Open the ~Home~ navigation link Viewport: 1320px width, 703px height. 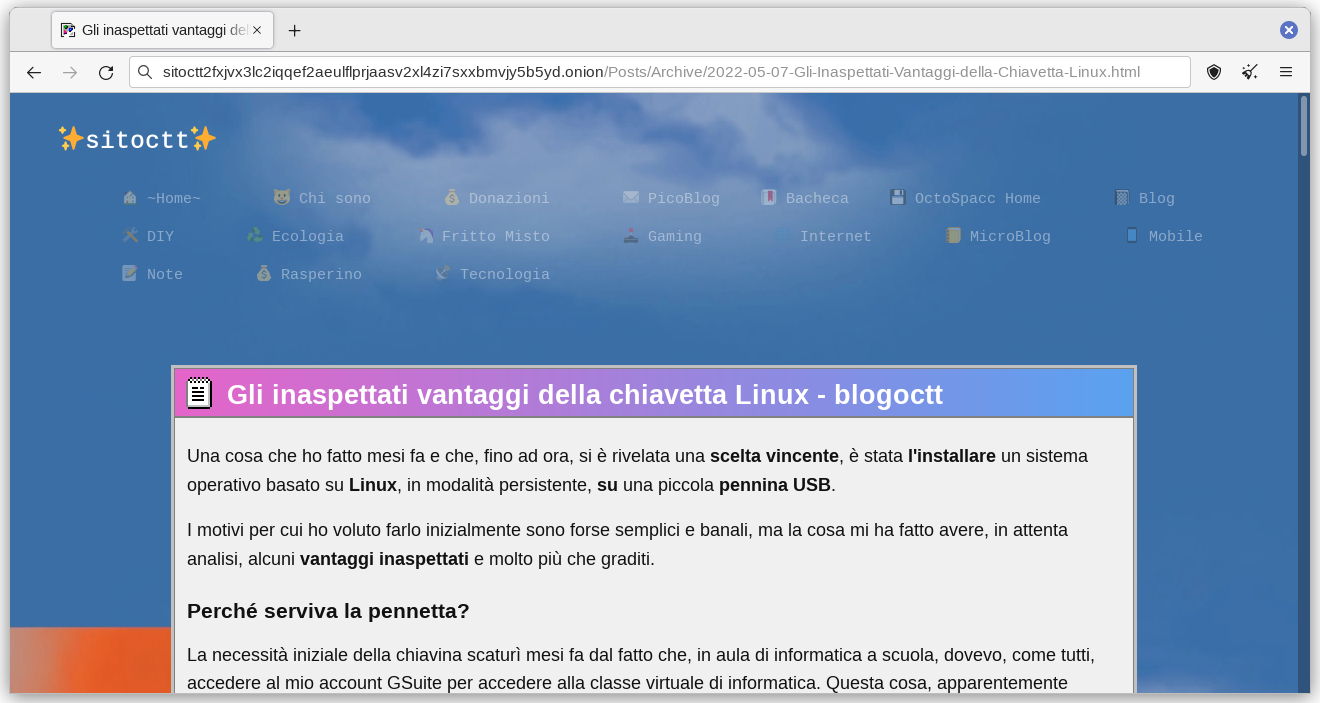(x=172, y=198)
